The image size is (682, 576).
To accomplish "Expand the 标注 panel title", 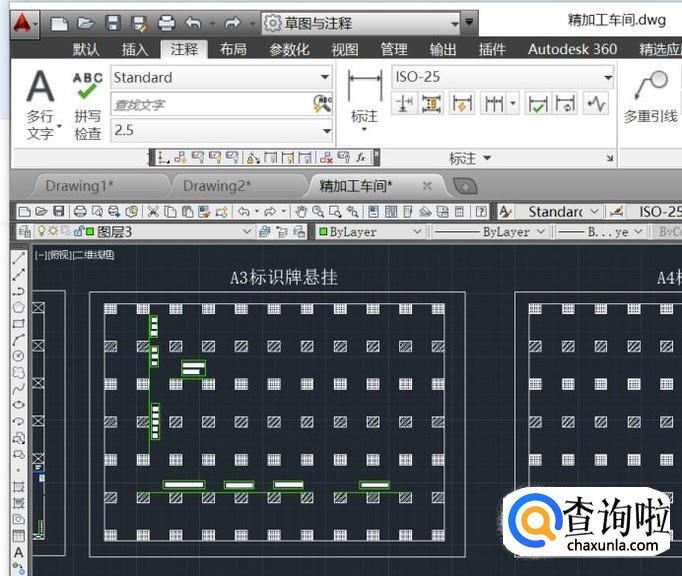I will (469, 158).
